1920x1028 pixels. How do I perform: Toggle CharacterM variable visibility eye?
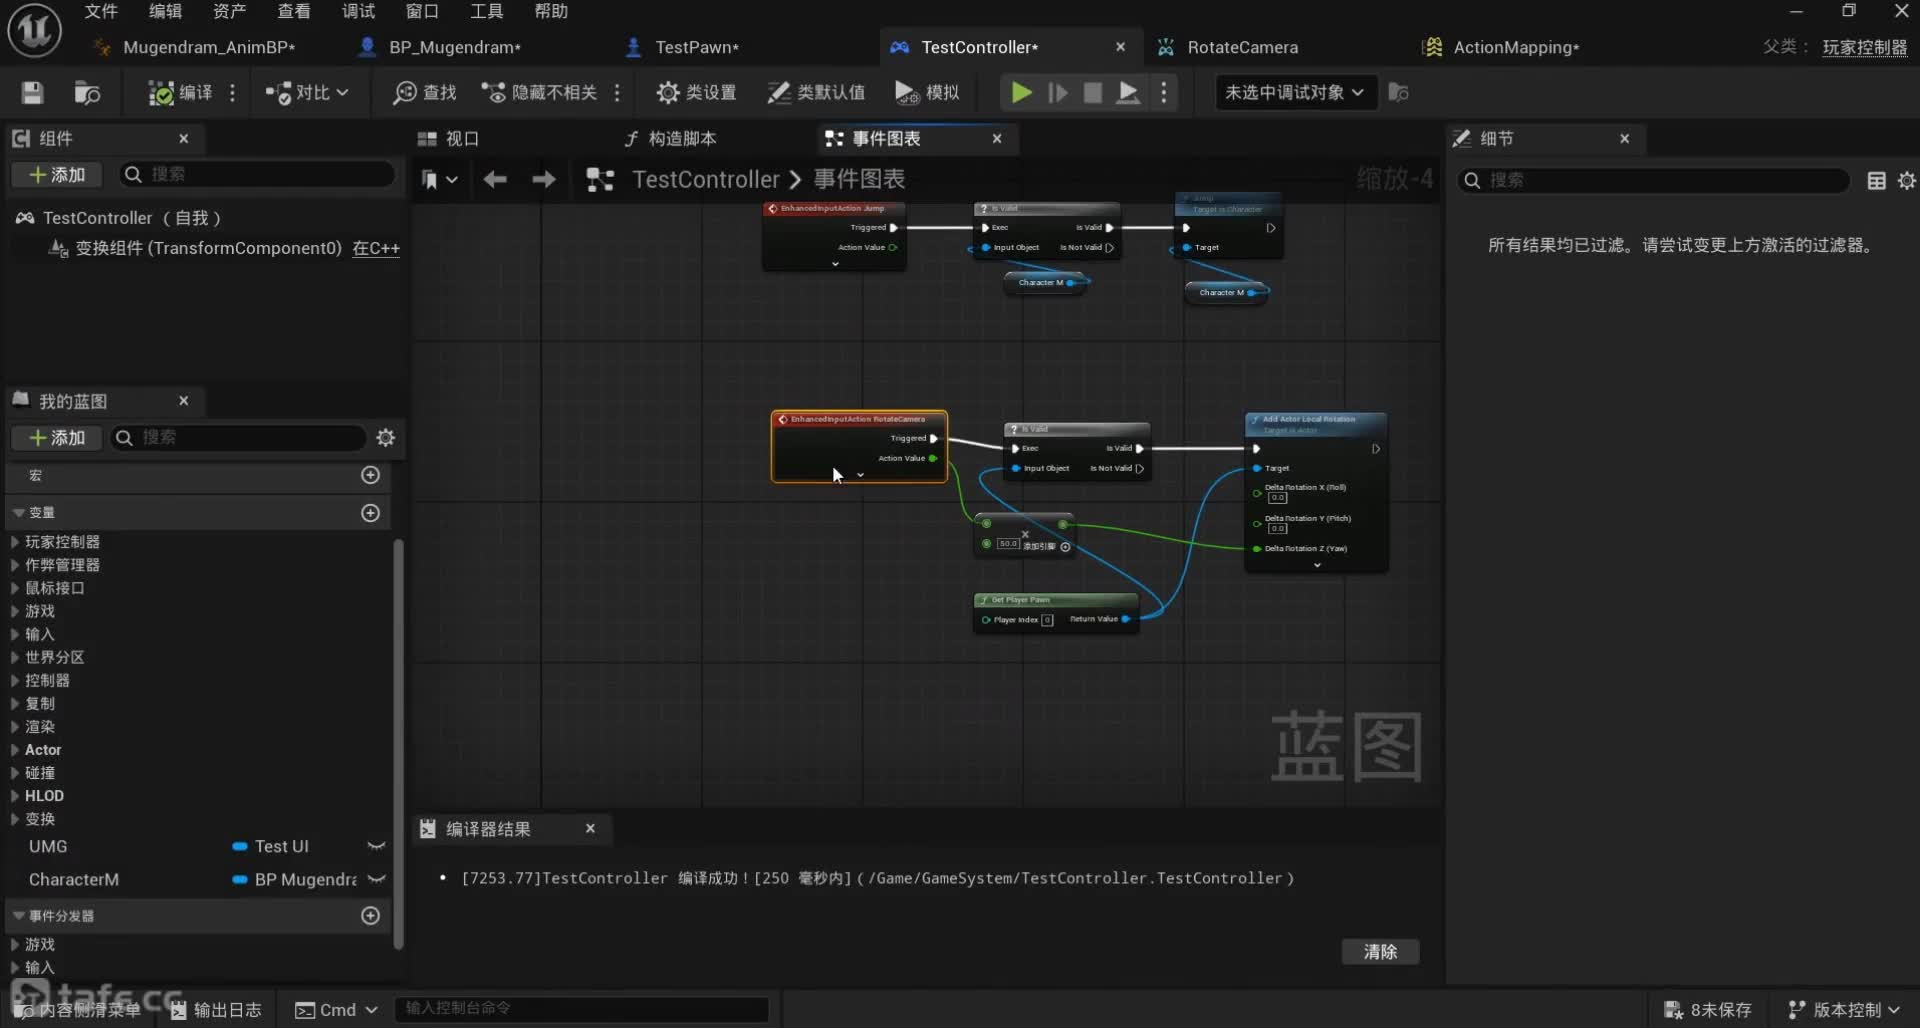pyautogui.click(x=376, y=880)
